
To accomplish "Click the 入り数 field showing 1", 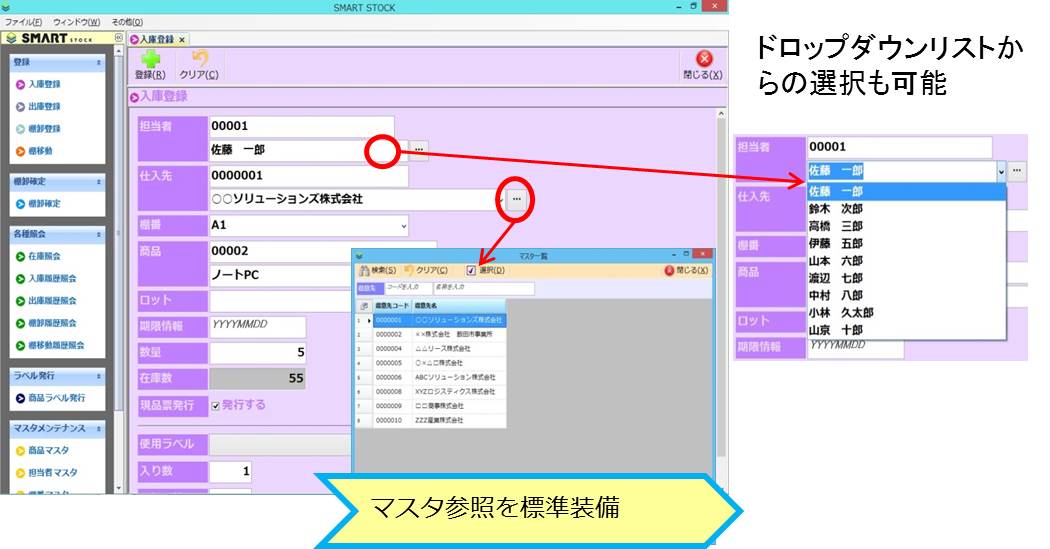I will point(230,471).
